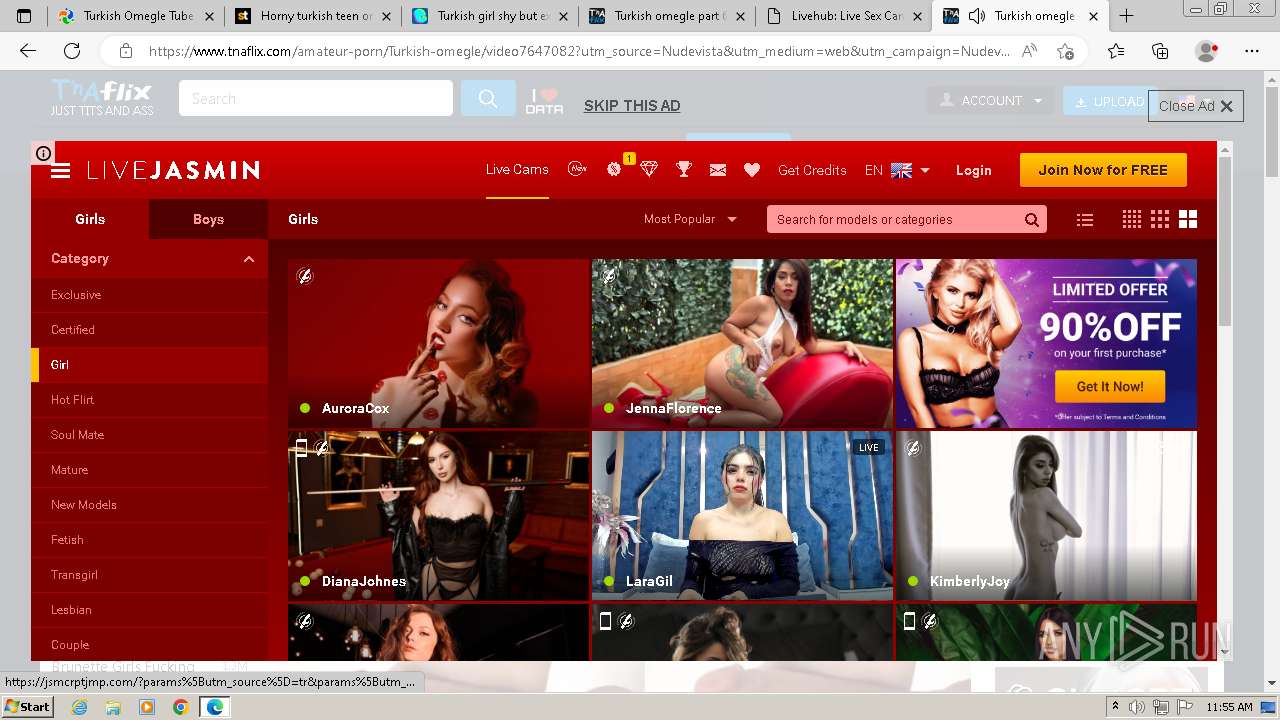
Task: Open the Collections icon in browser toolbar
Action: (1160, 51)
